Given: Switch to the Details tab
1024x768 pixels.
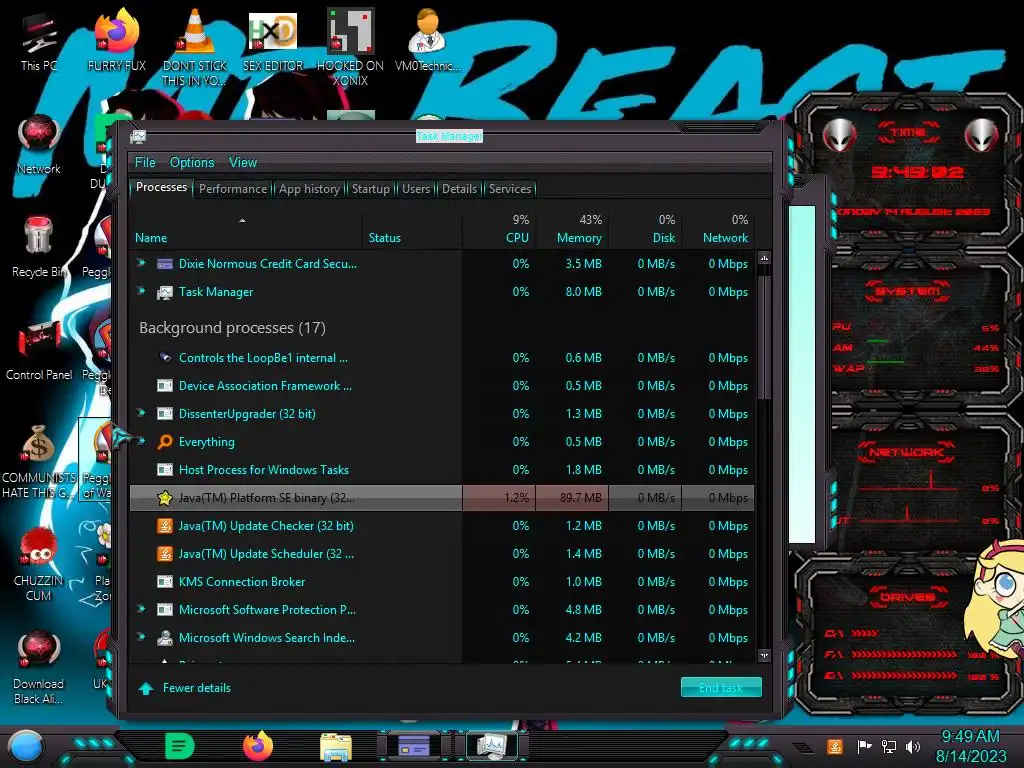Looking at the screenshot, I should (459, 189).
